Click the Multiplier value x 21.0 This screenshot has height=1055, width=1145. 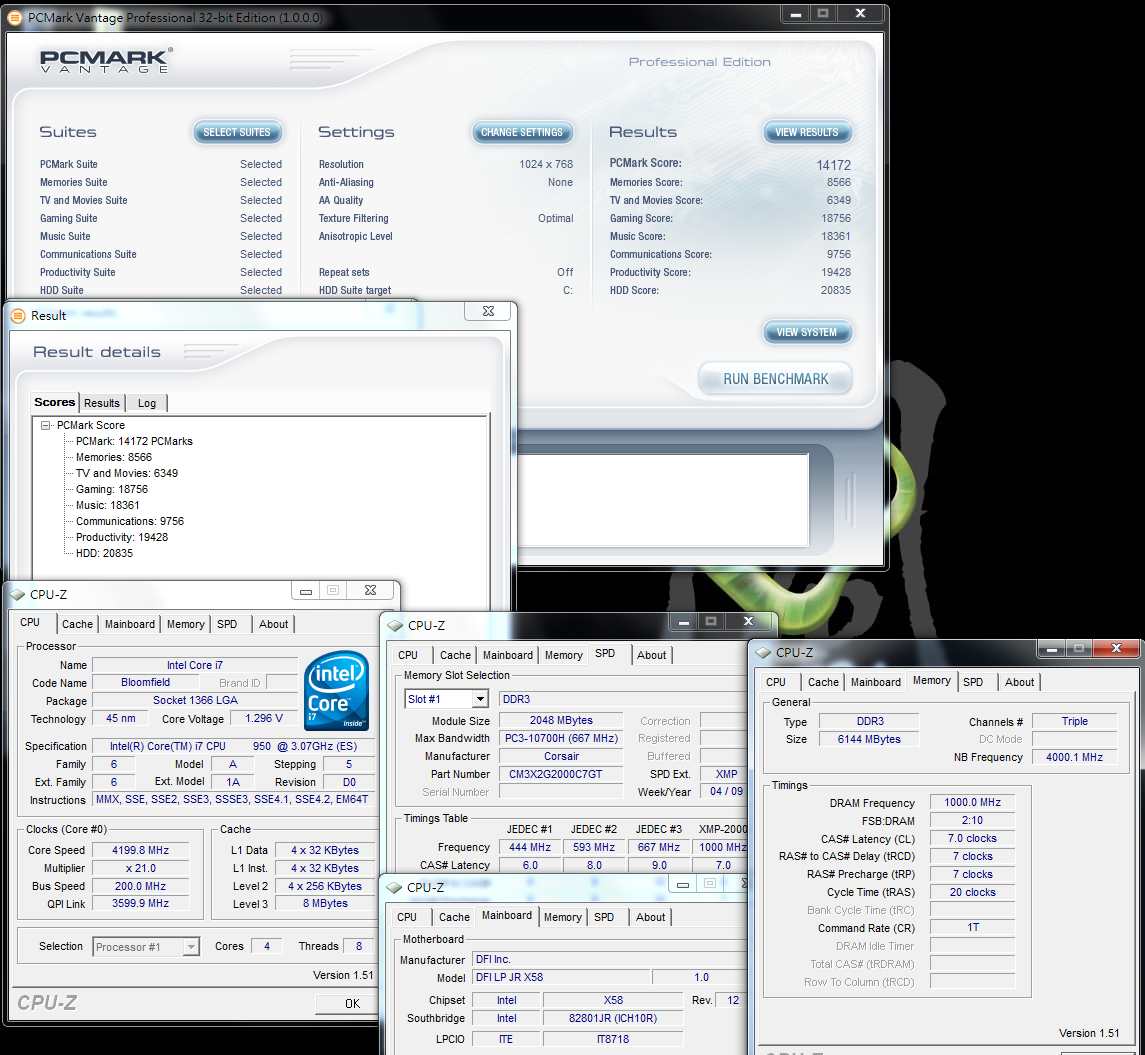click(x=140, y=868)
